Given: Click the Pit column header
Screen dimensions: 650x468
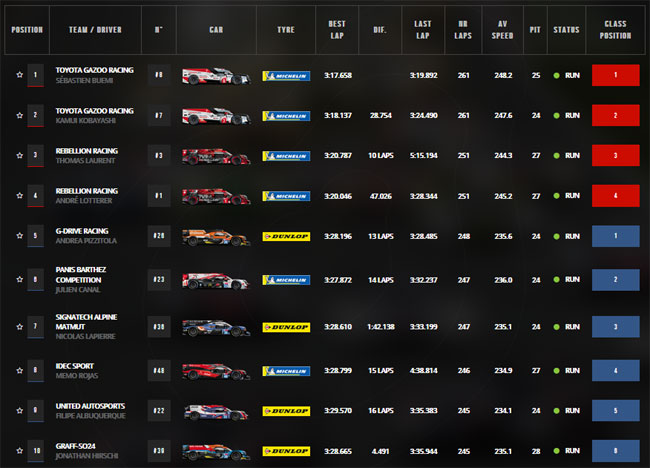Looking at the screenshot, I should (x=535, y=30).
